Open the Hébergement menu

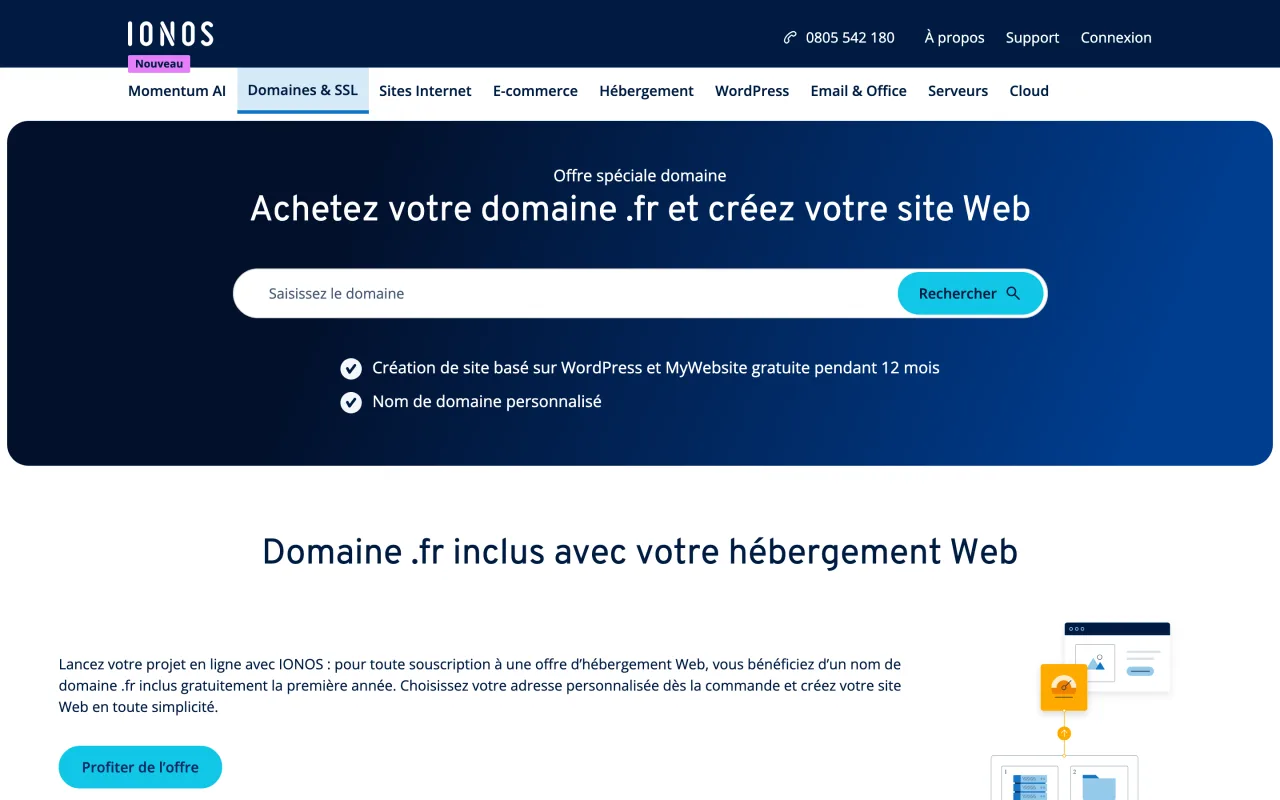646,91
